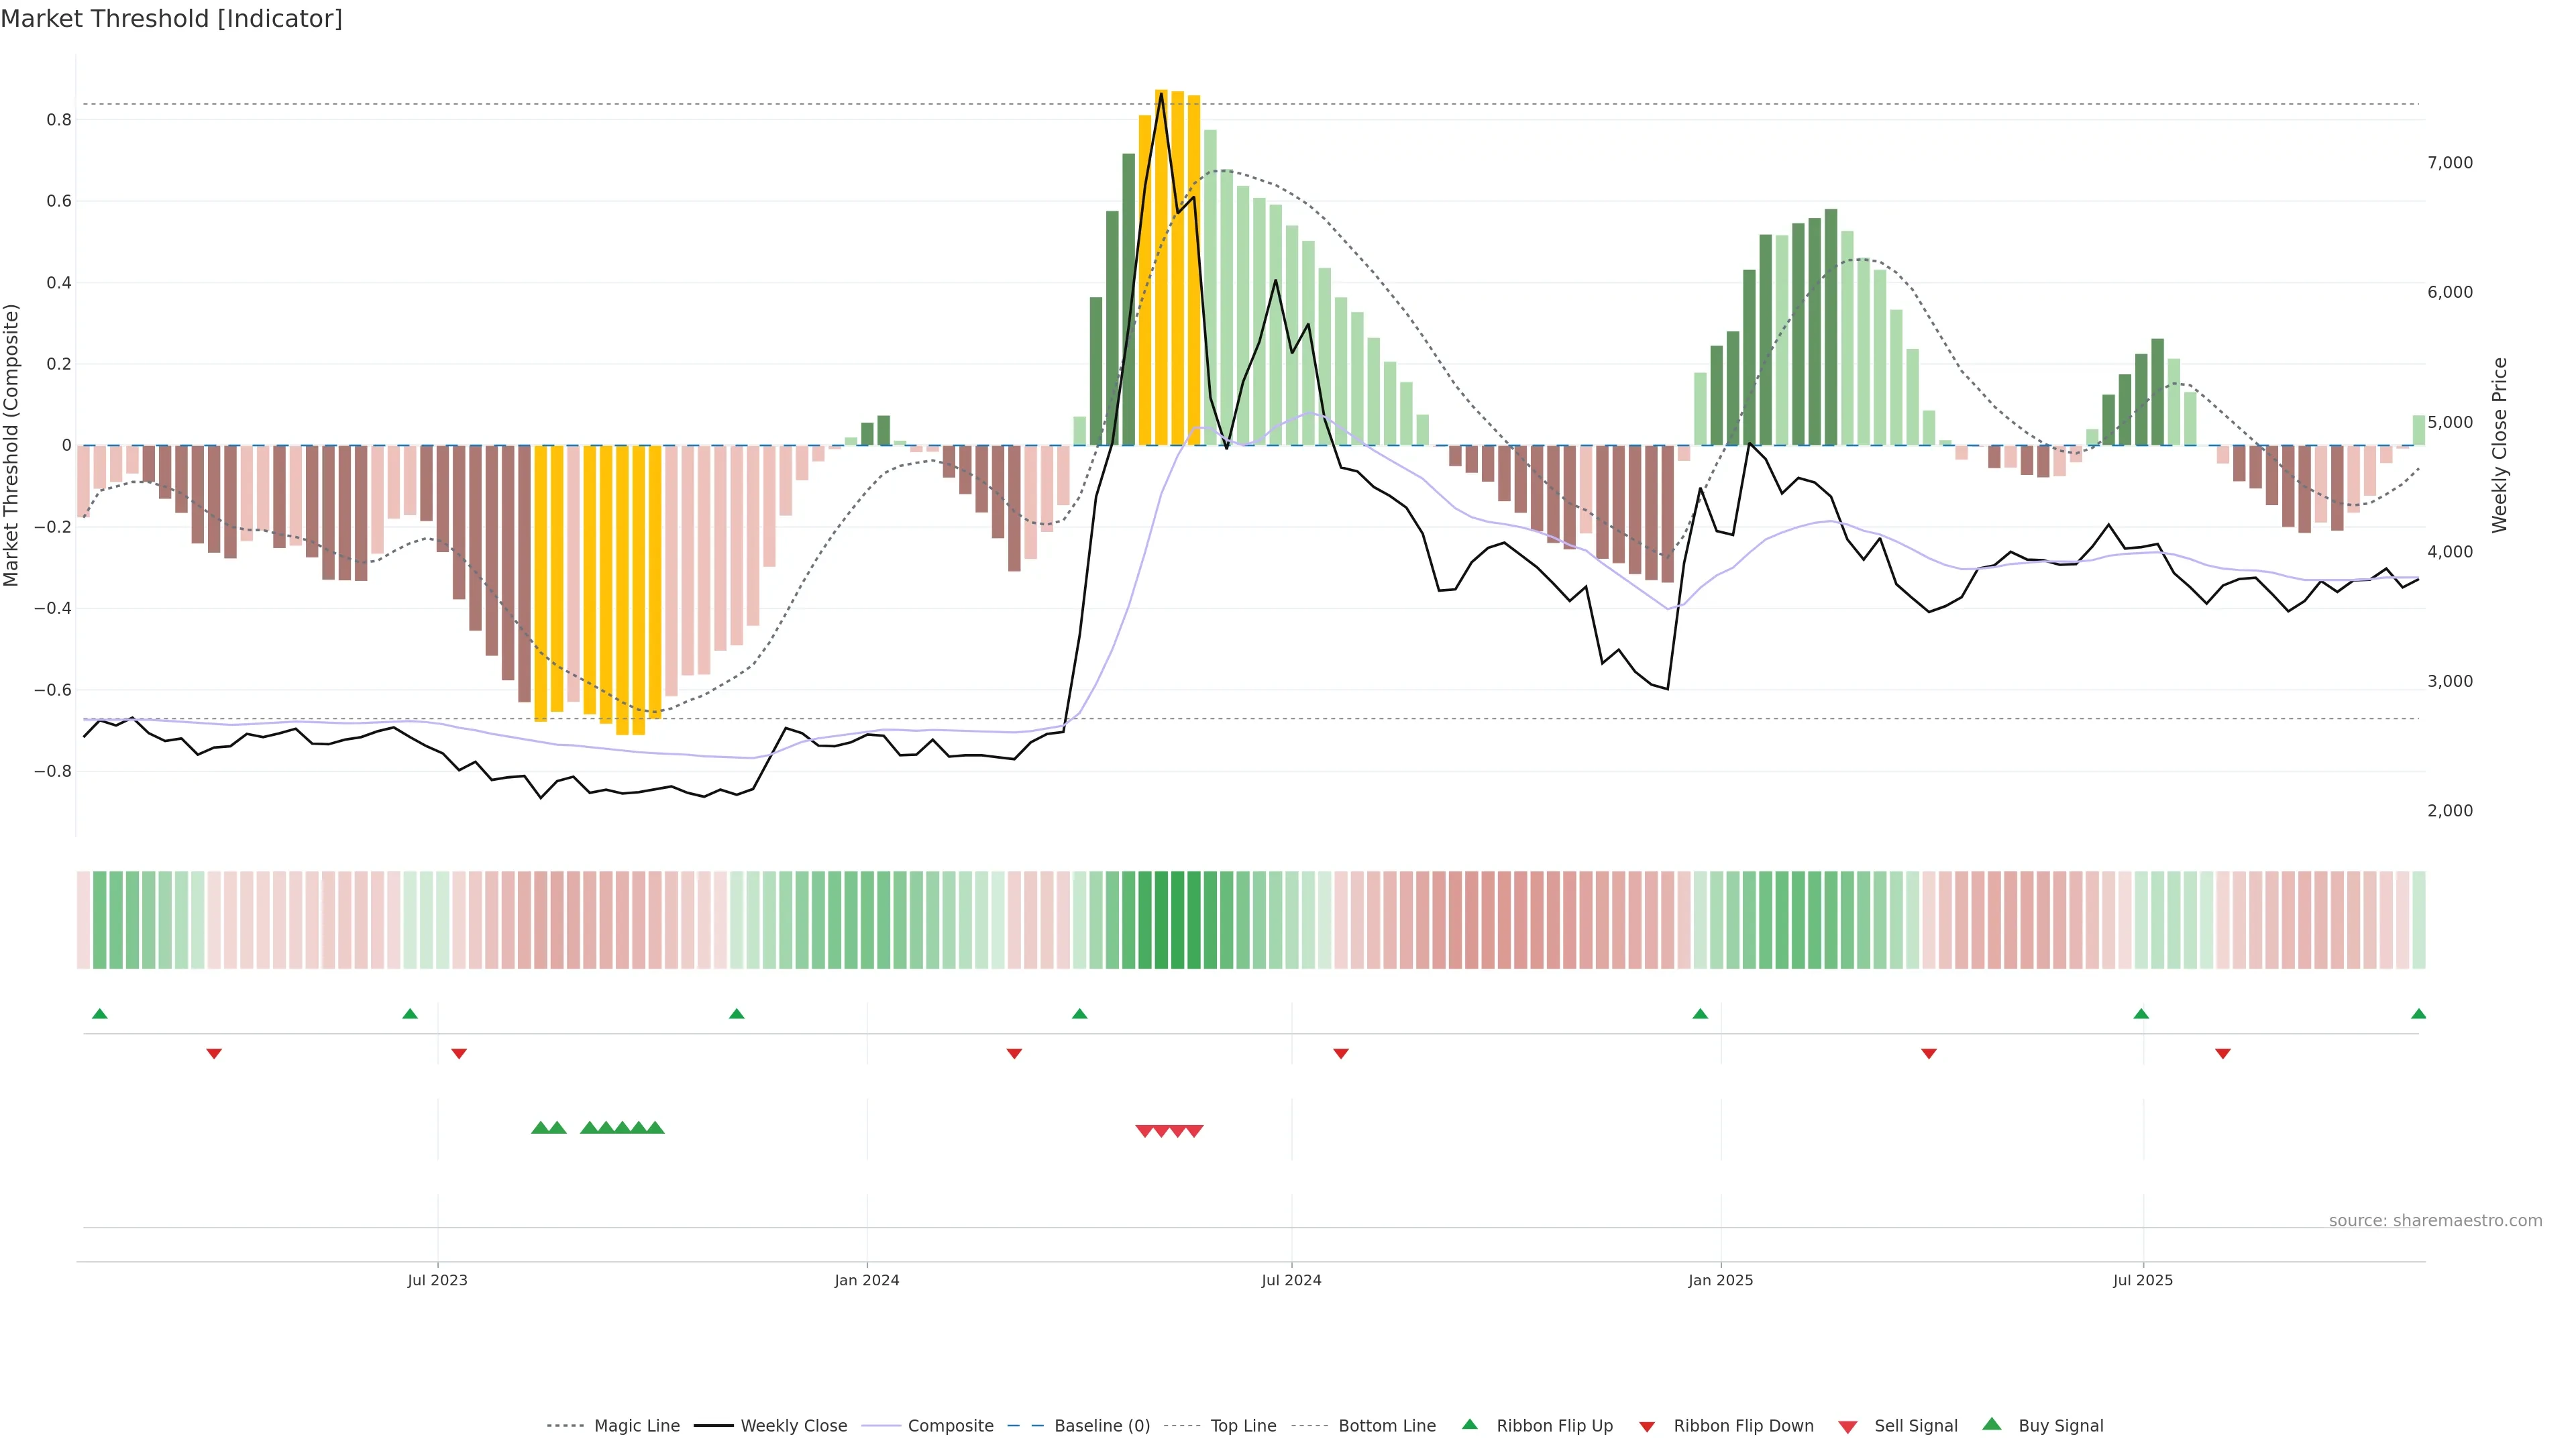Click the first Ribbon Flip Up triangle

(x=99, y=1014)
